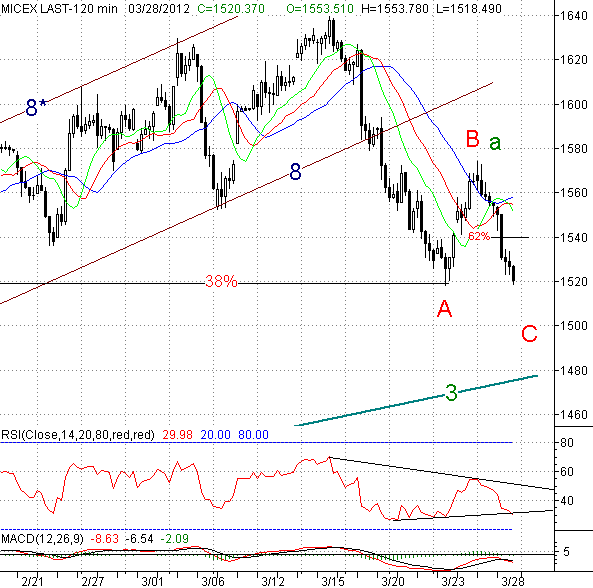Click the 3/28 date on time axis

coord(512,581)
